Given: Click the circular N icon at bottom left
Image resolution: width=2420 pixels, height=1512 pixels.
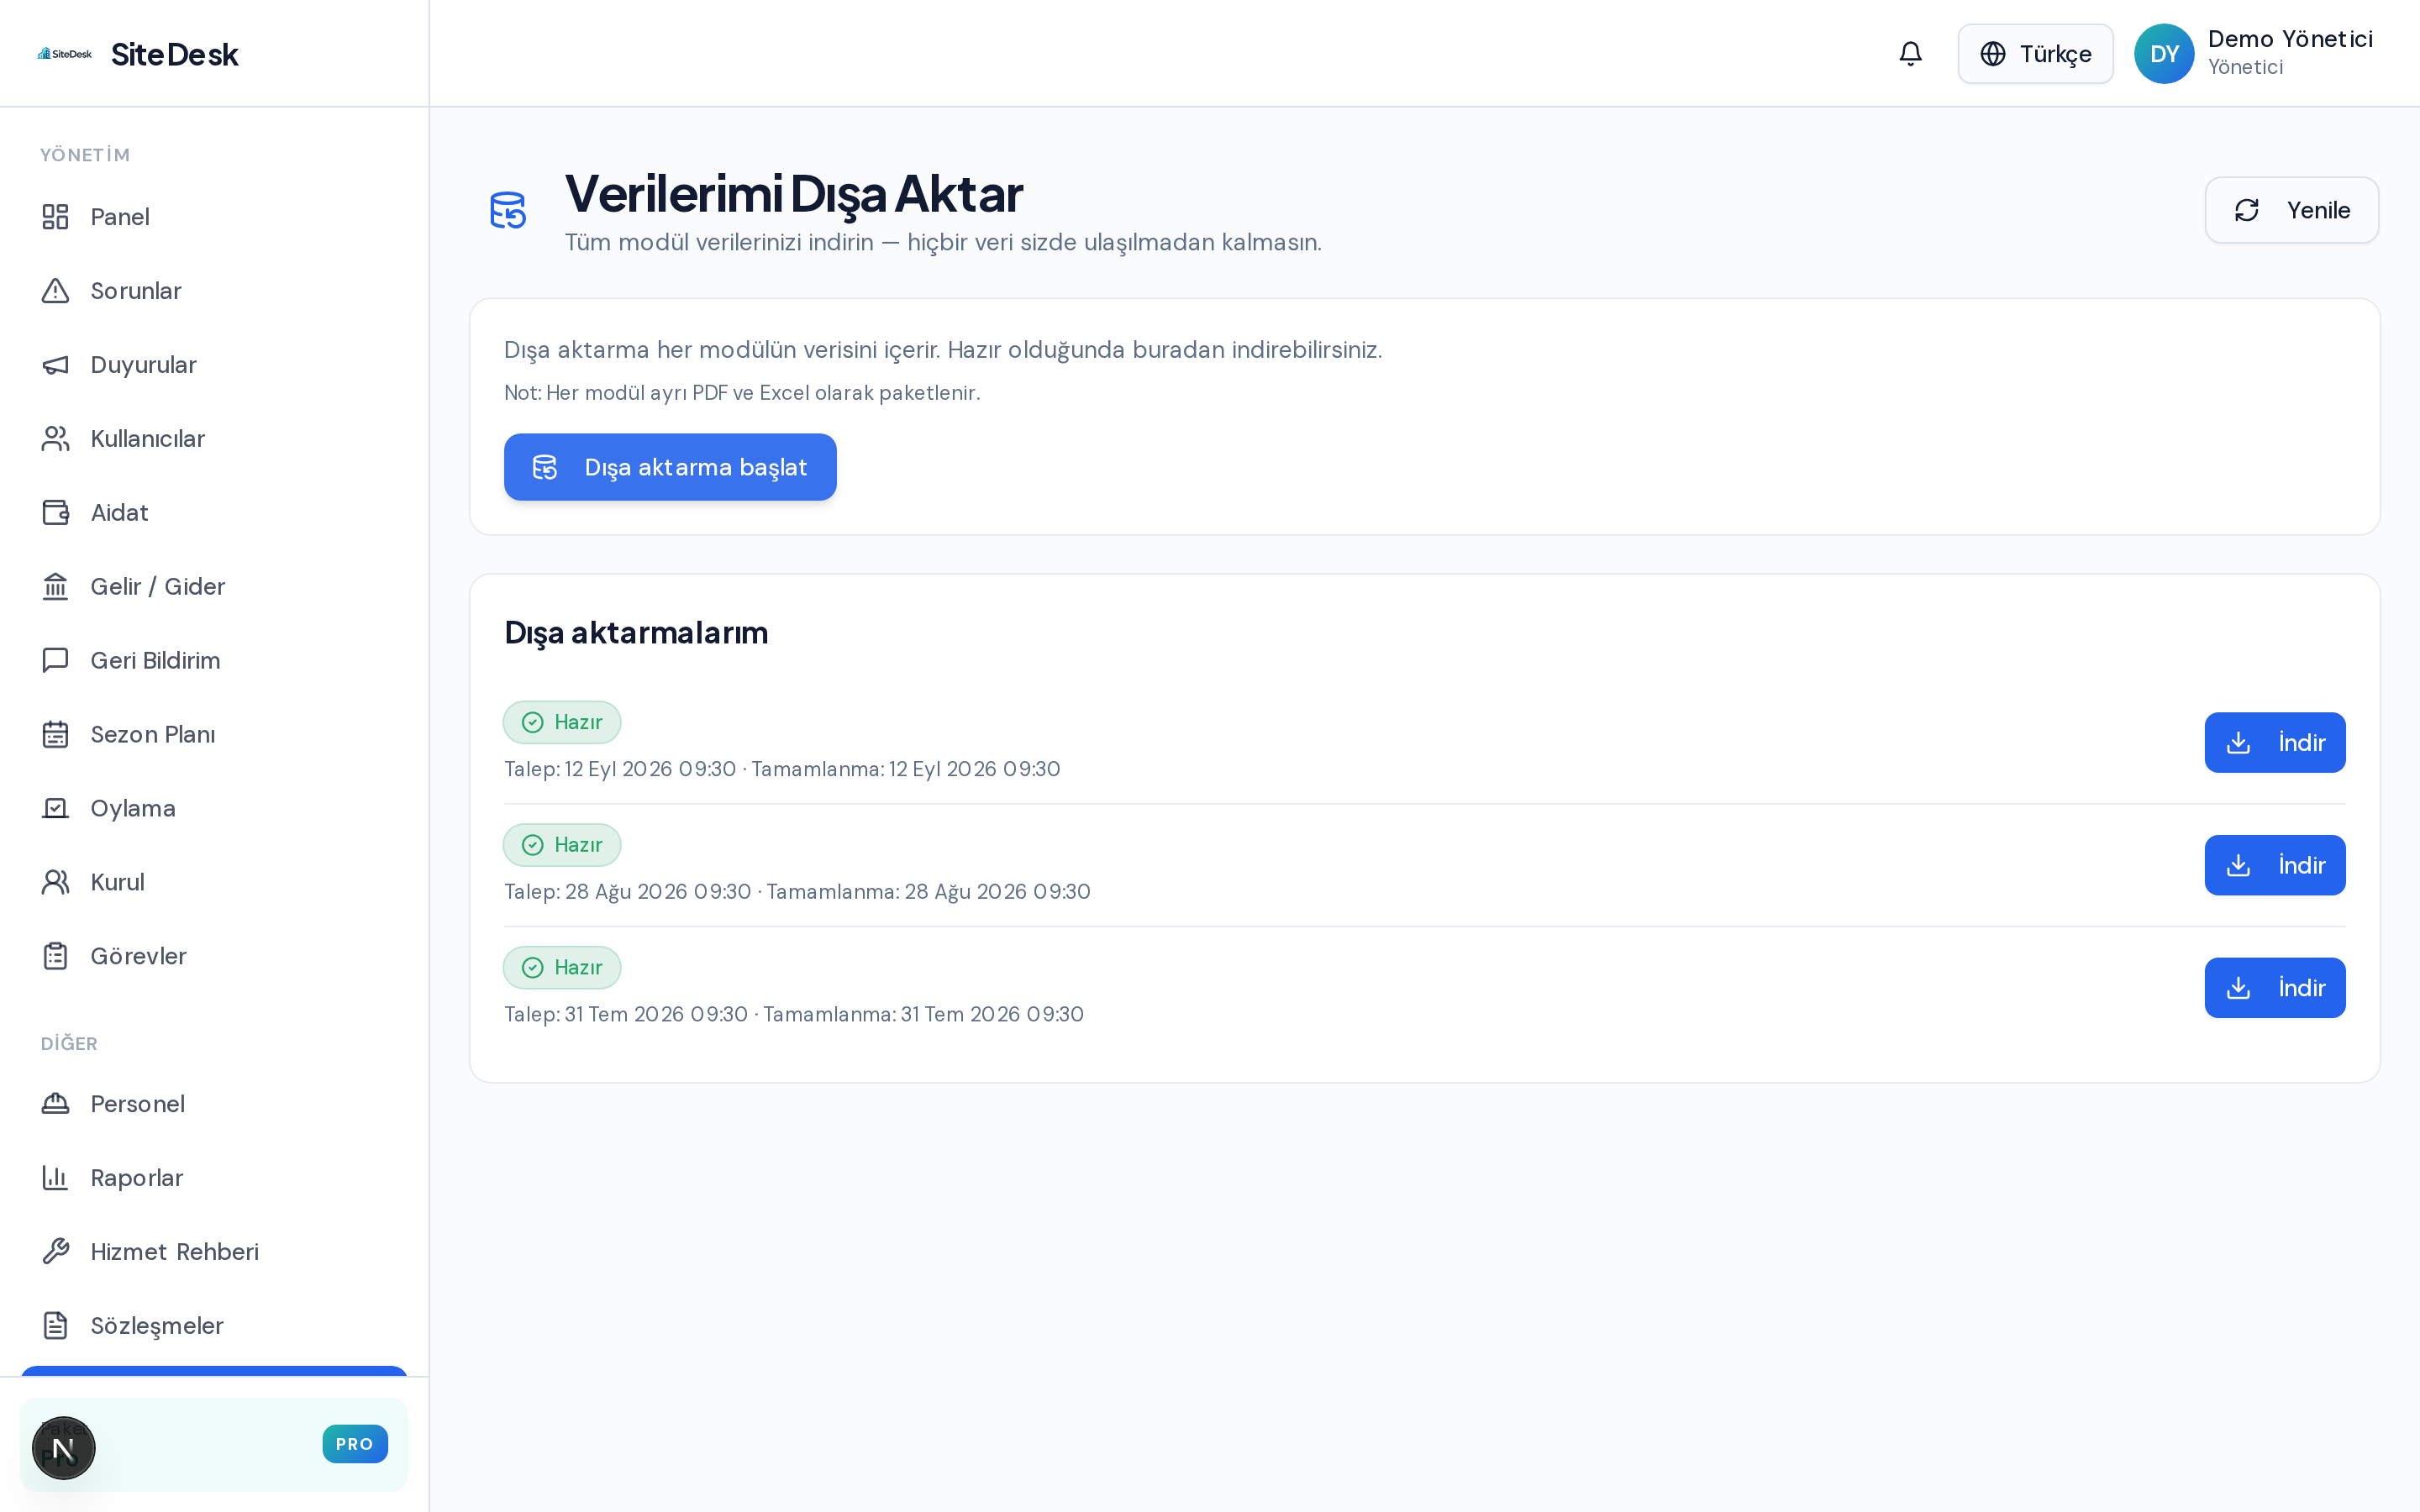Looking at the screenshot, I should 64,1448.
